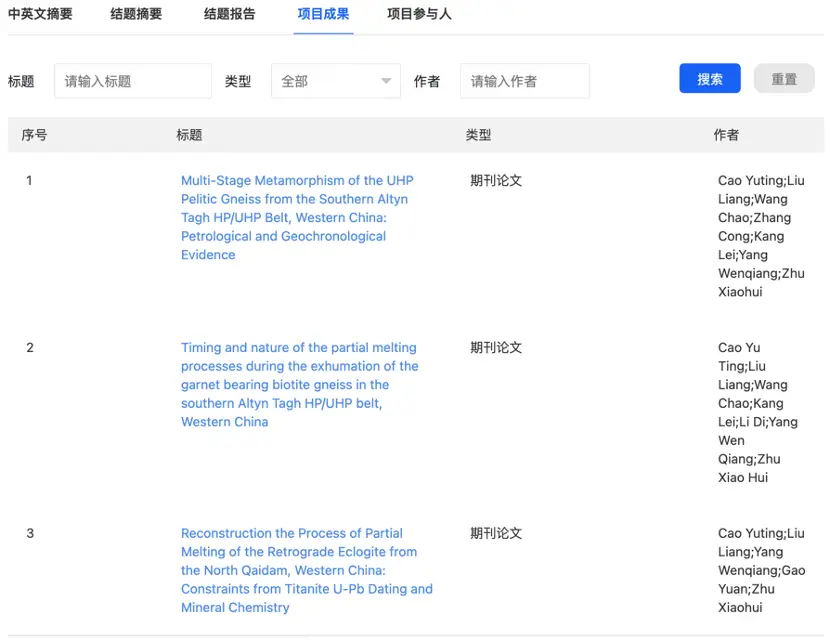Click the 作者 author search input field
Image resolution: width=830 pixels, height=642 pixels.
(524, 80)
